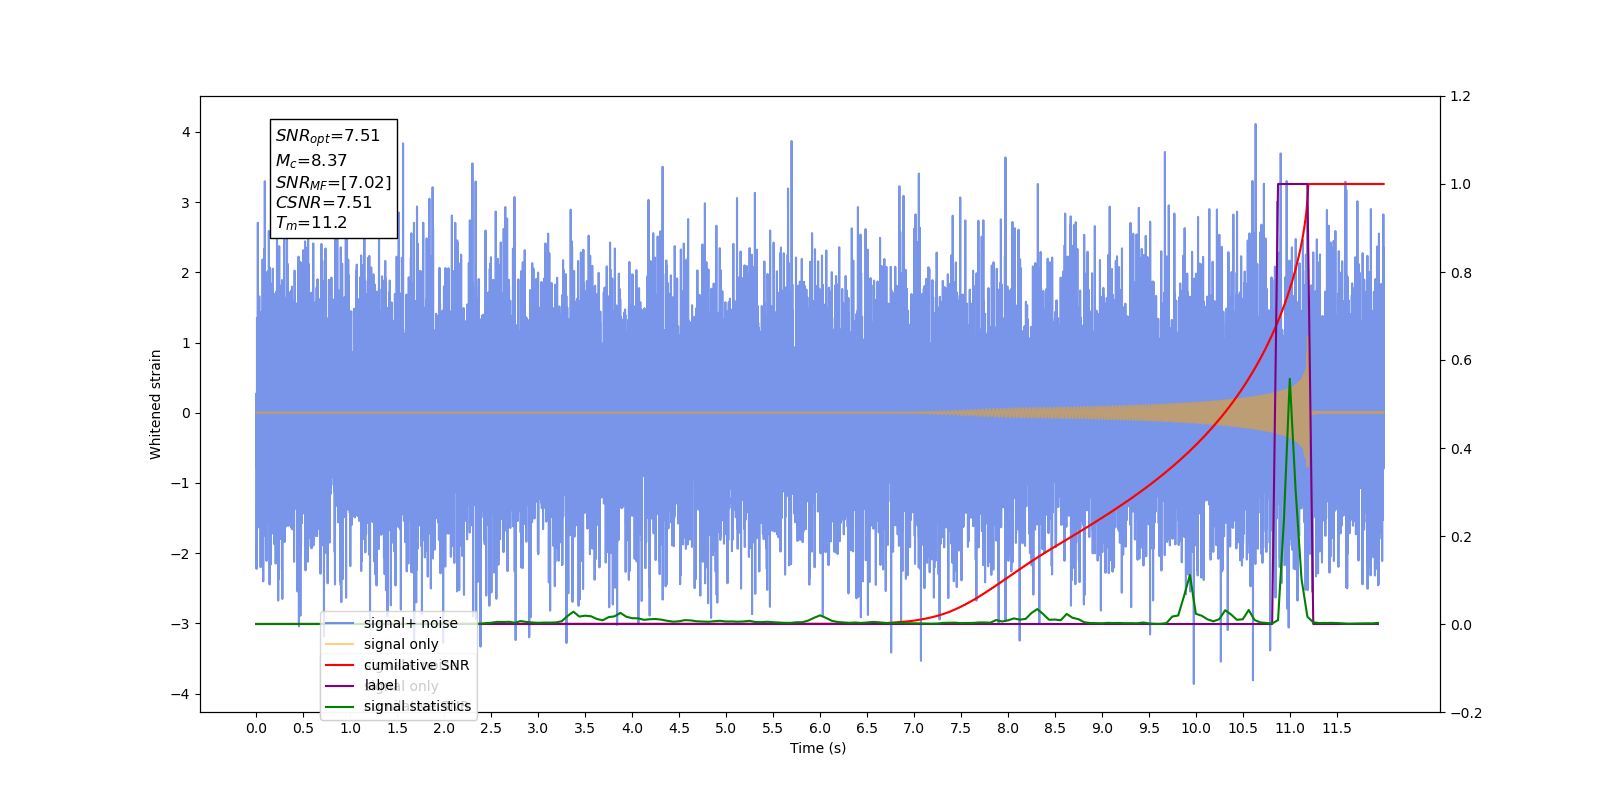1600x800 pixels.
Task: Click the green signal statistics peak at 11.0 s
Action: point(1290,381)
